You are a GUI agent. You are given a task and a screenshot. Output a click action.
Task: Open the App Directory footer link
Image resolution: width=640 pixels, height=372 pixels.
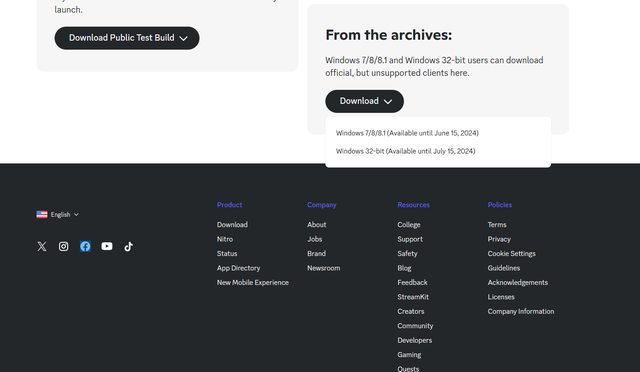[x=238, y=268]
